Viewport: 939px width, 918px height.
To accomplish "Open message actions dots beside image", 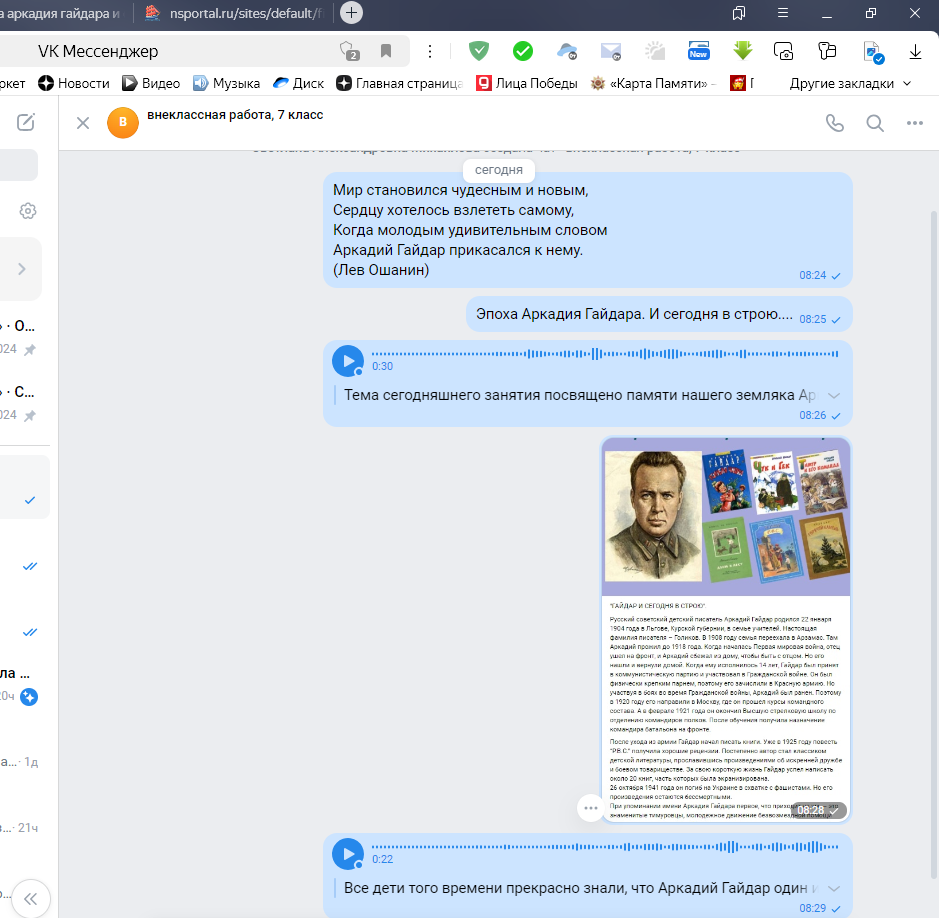I will click(x=590, y=808).
